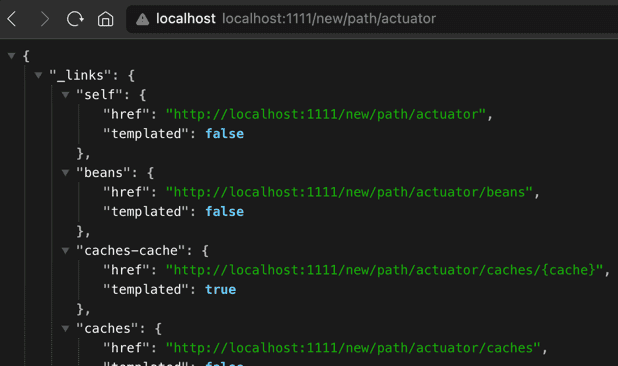Select the "caches-cache" key text
The height and width of the screenshot is (366, 618).
pos(130,251)
